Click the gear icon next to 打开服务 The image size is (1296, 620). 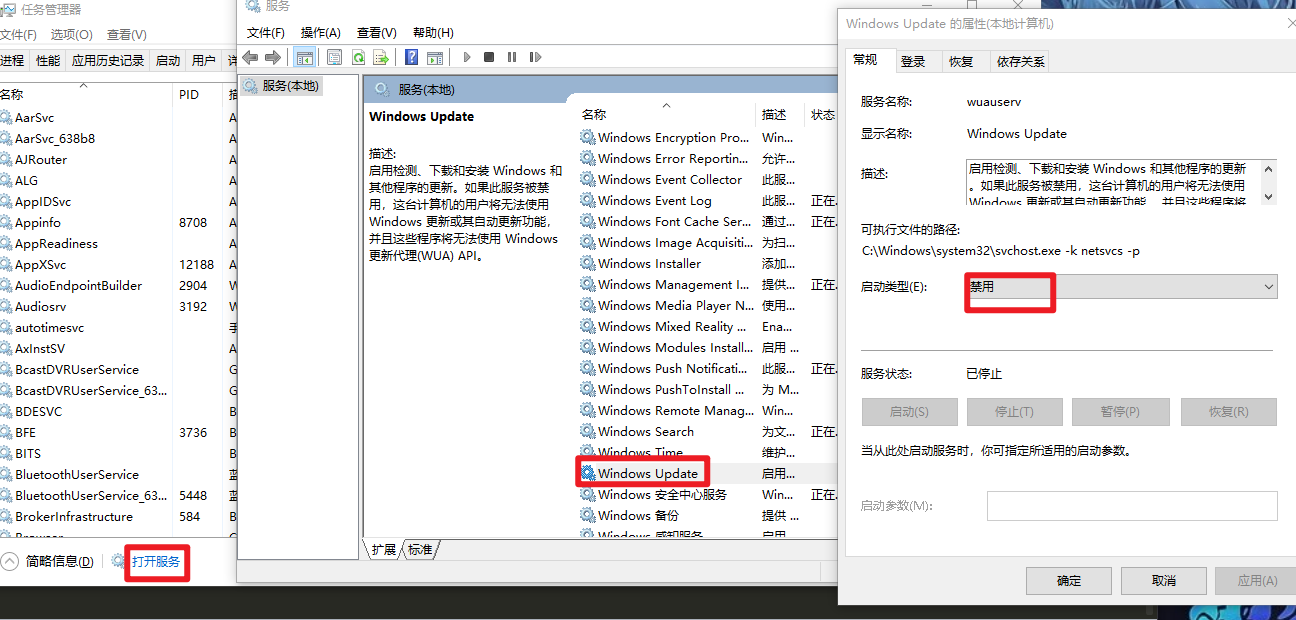click(x=119, y=561)
